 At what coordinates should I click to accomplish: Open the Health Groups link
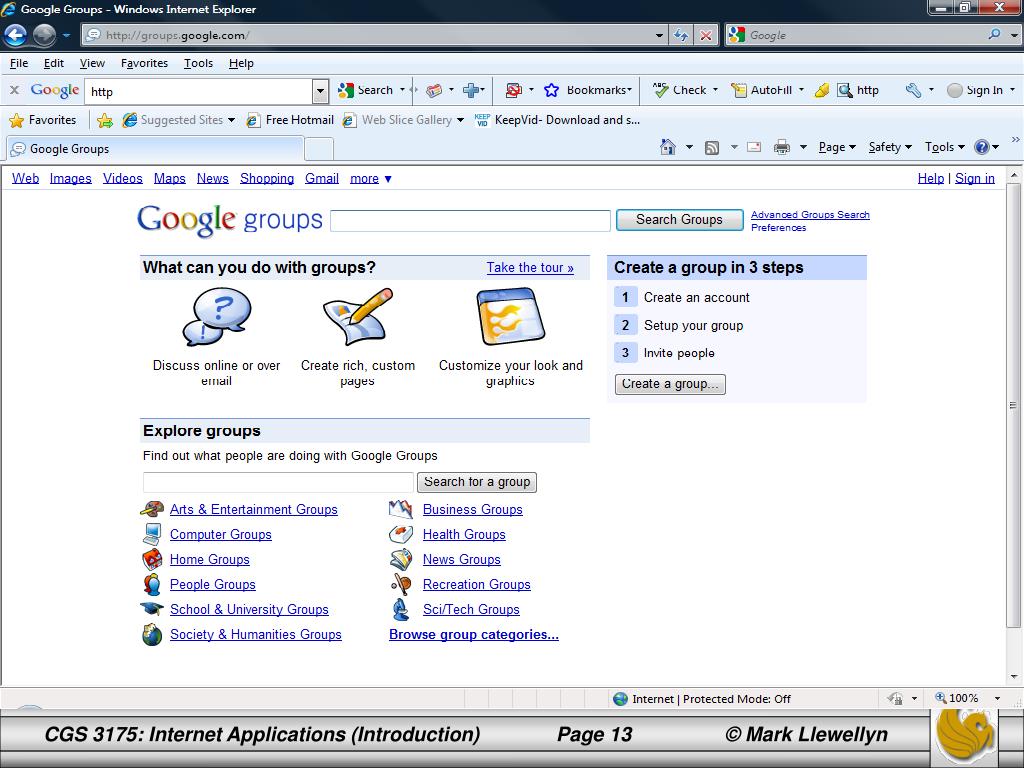464,534
